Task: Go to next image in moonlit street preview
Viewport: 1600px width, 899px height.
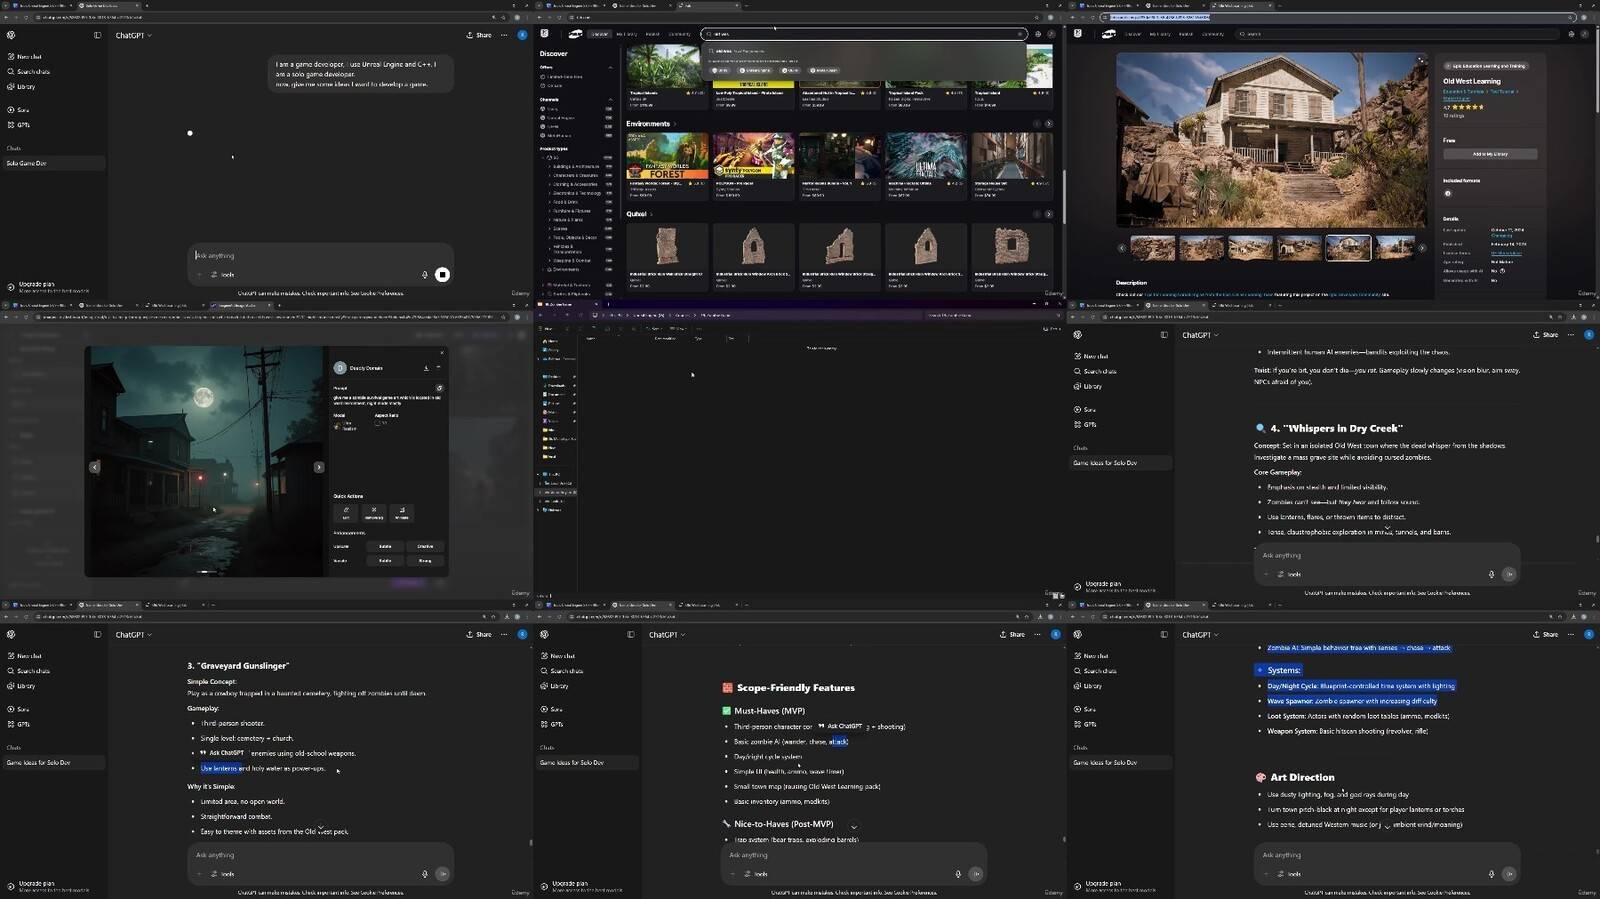Action: pyautogui.click(x=319, y=467)
